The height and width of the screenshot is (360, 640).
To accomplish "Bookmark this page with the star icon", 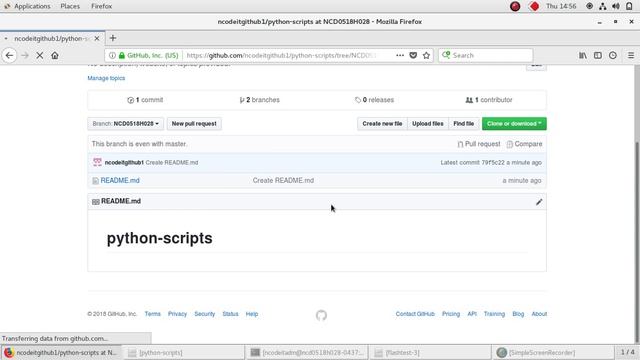I will coord(427,55).
